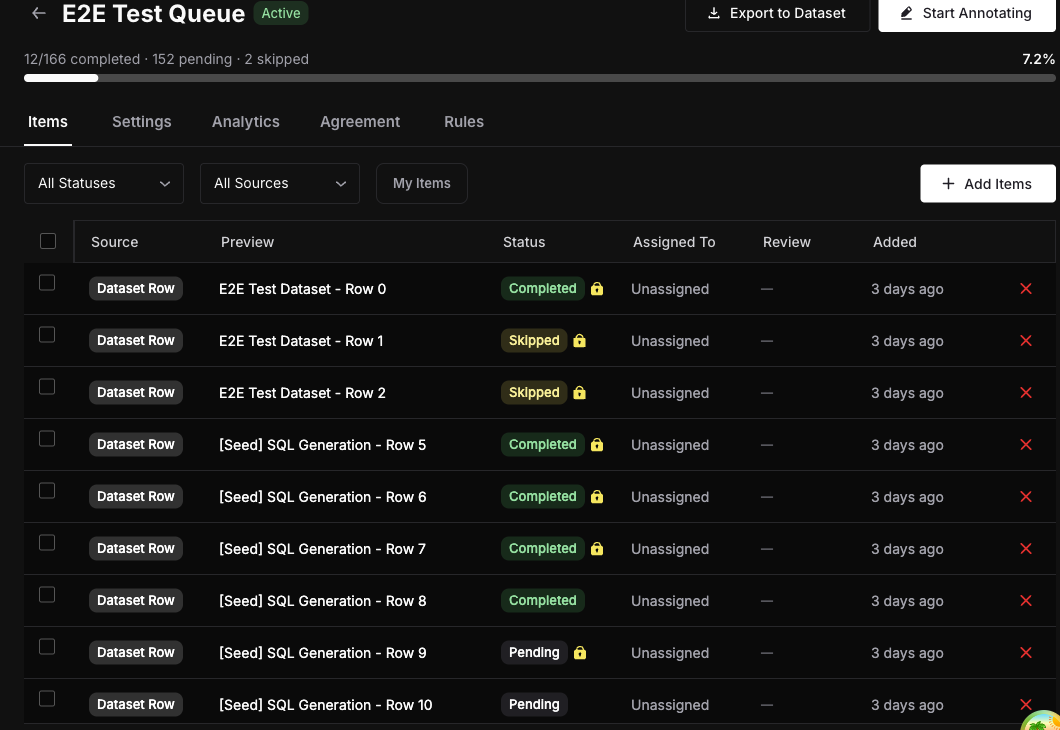Image resolution: width=1060 pixels, height=730 pixels.
Task: Remove the SQL Generation Row 10 item
Action: coord(1026,704)
